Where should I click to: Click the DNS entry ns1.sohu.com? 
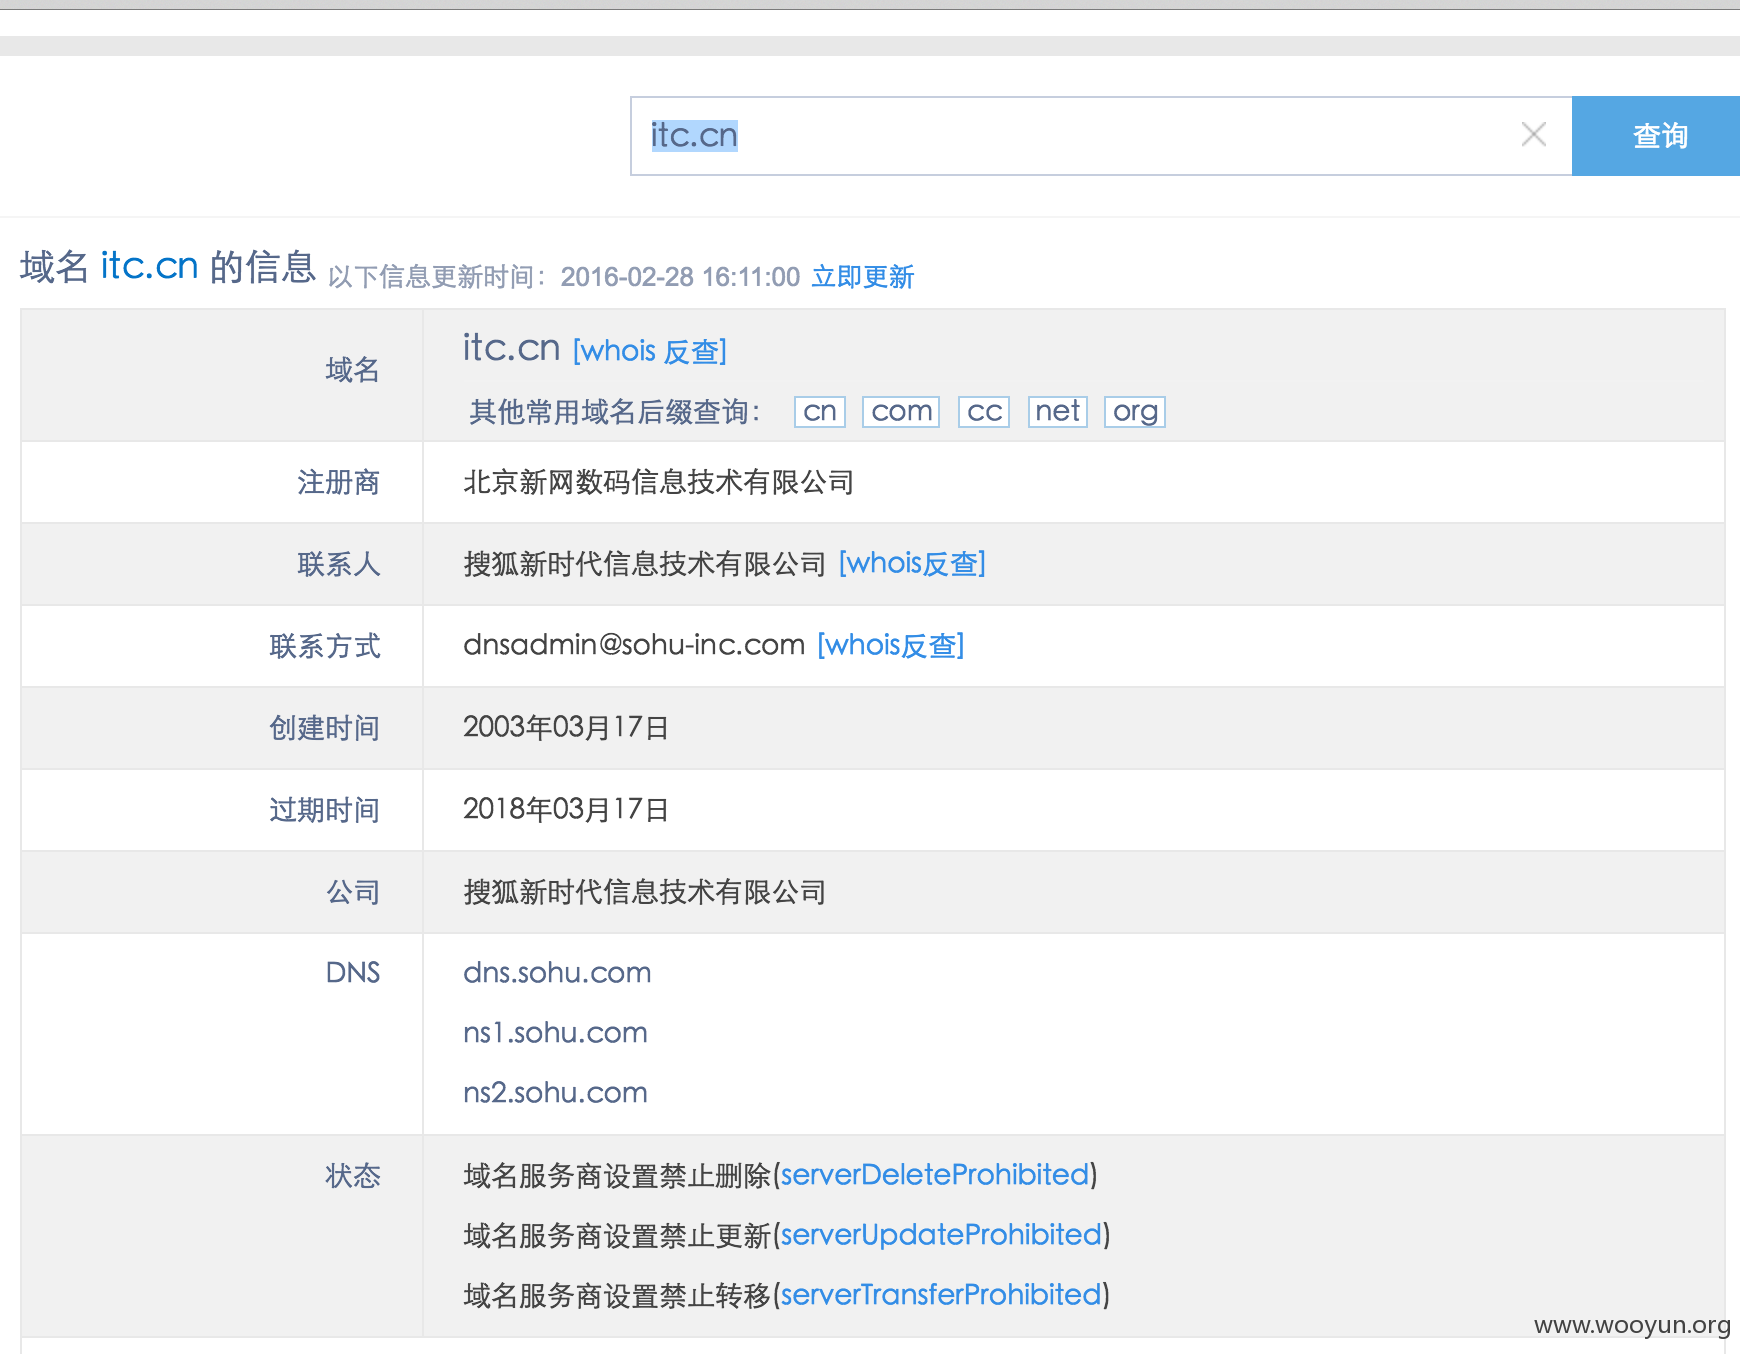coord(555,1033)
